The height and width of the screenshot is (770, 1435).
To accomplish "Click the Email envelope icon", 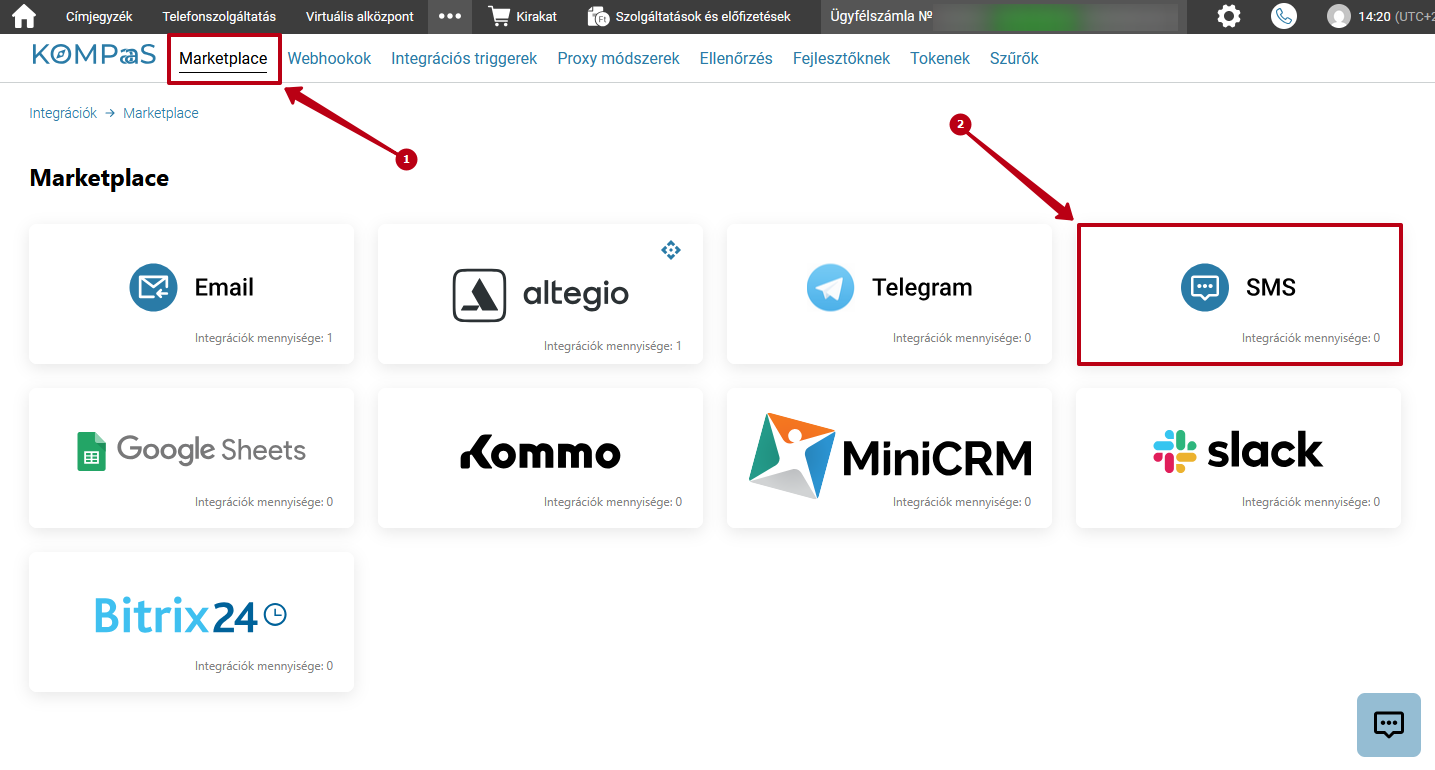I will click(153, 288).
